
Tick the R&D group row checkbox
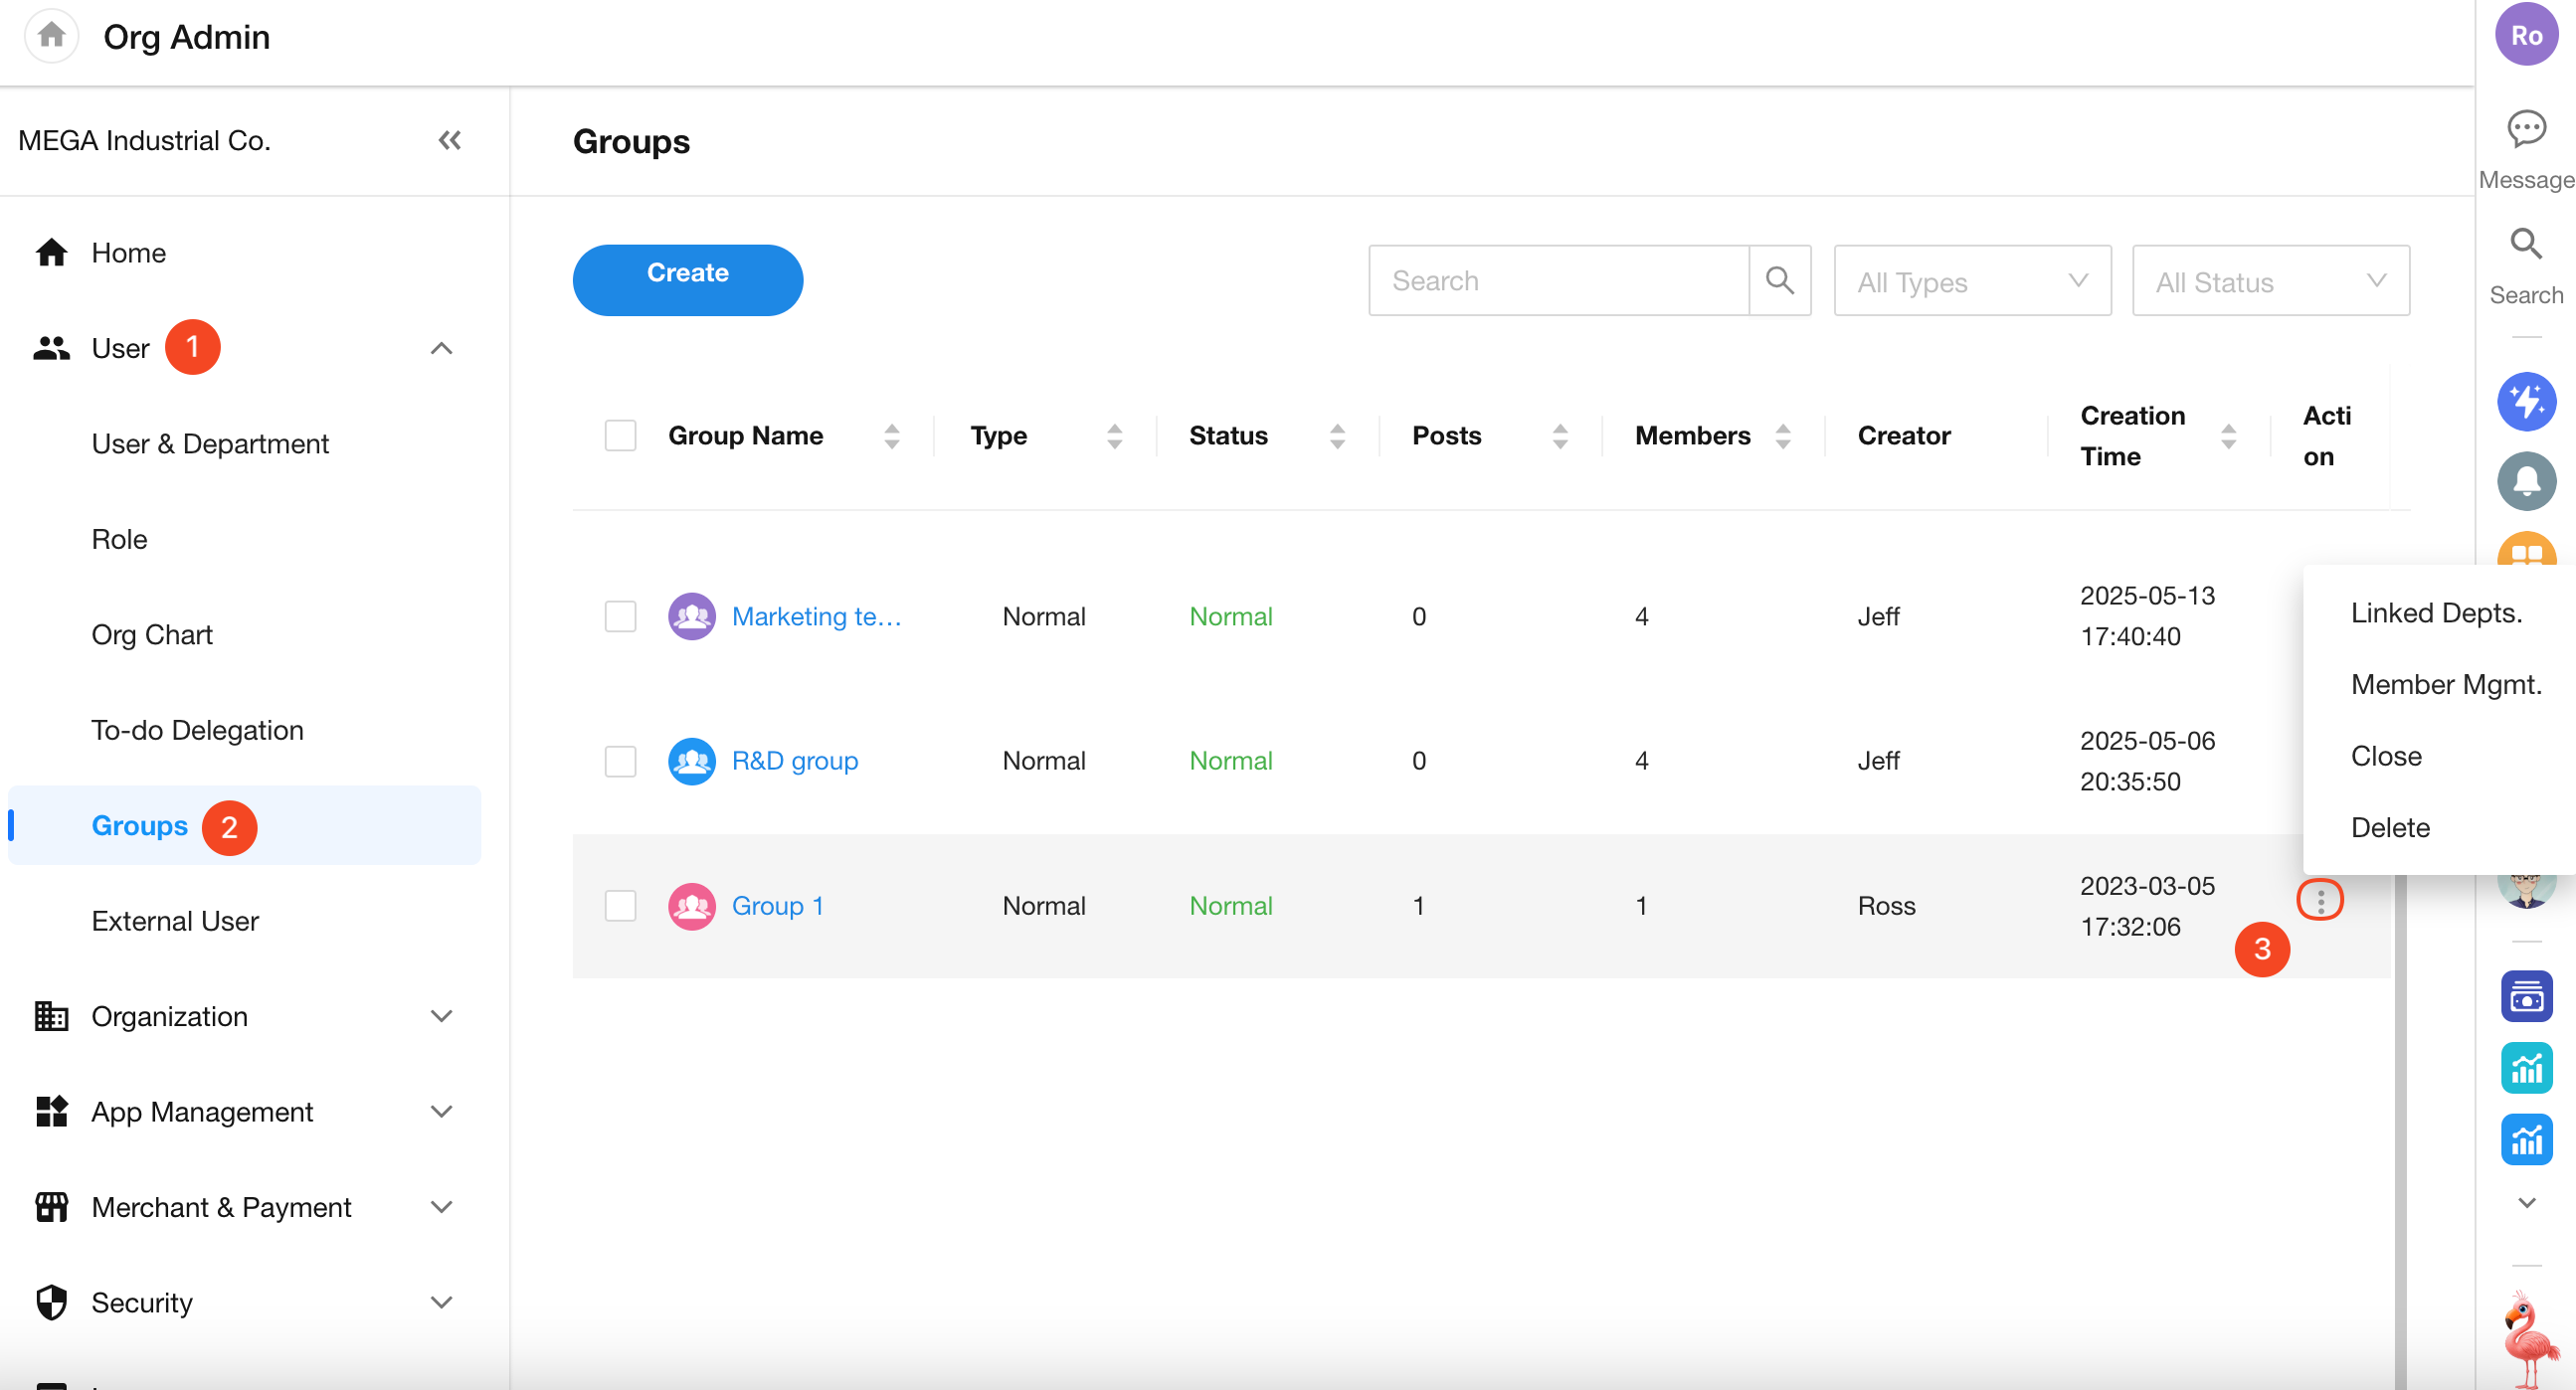(x=620, y=761)
